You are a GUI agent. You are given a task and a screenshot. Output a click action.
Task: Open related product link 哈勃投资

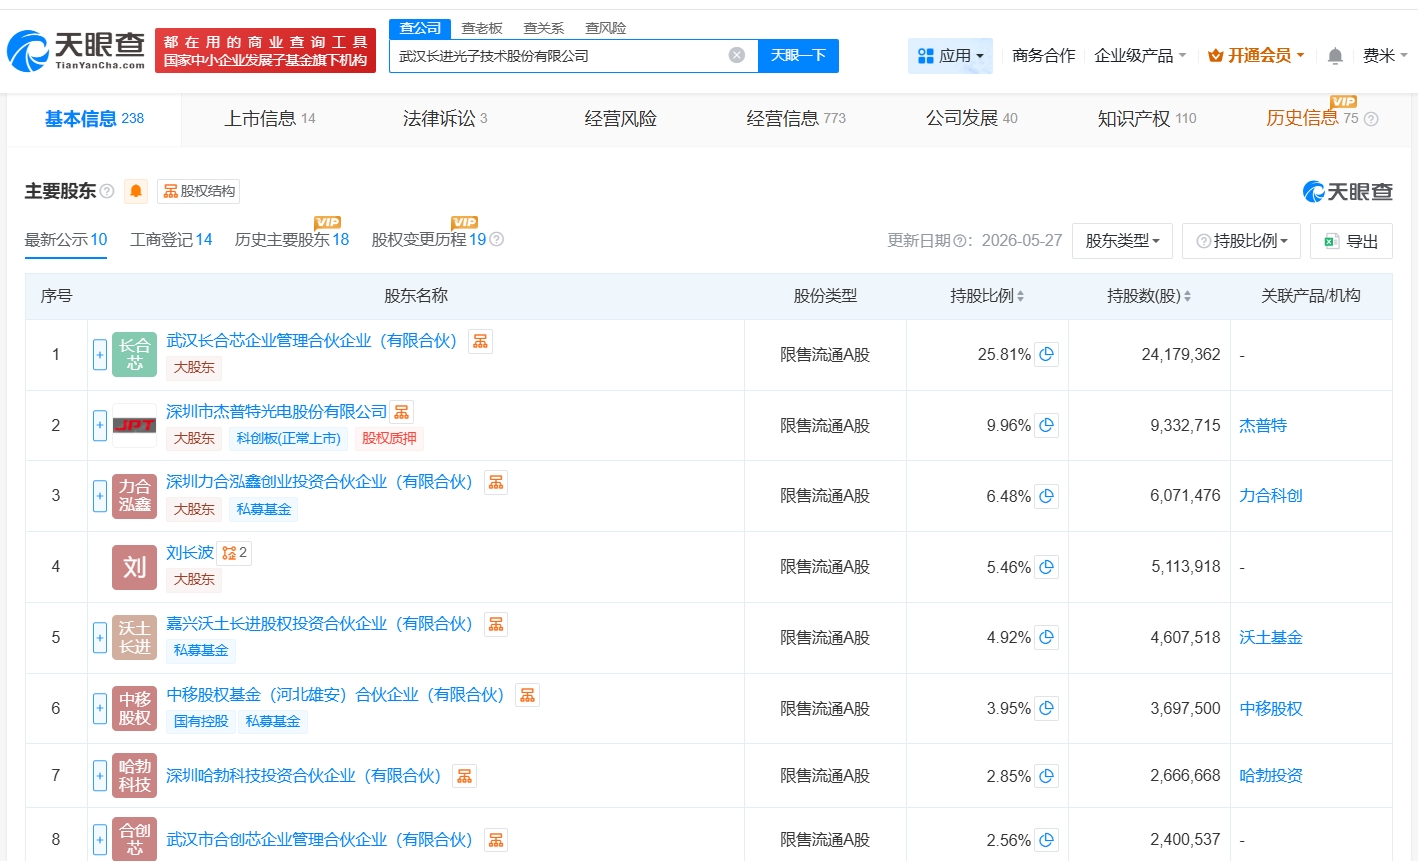1271,776
